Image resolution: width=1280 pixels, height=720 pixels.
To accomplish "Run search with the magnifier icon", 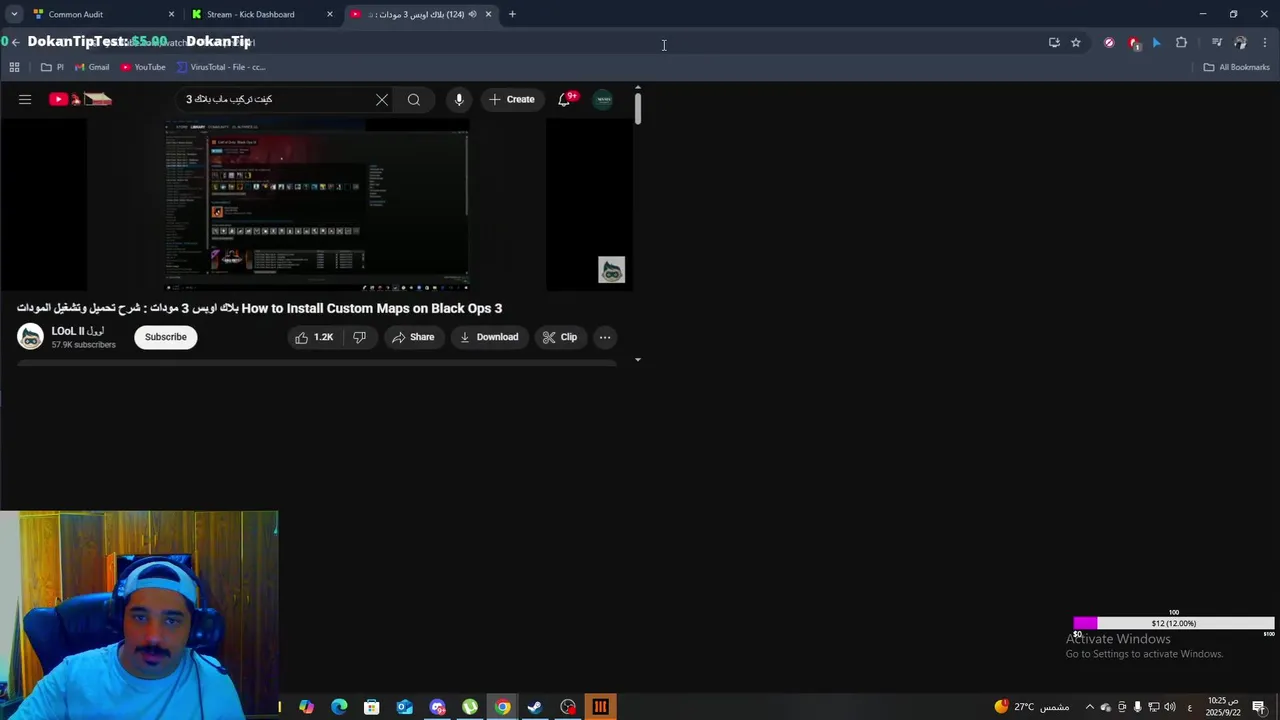I will [414, 99].
